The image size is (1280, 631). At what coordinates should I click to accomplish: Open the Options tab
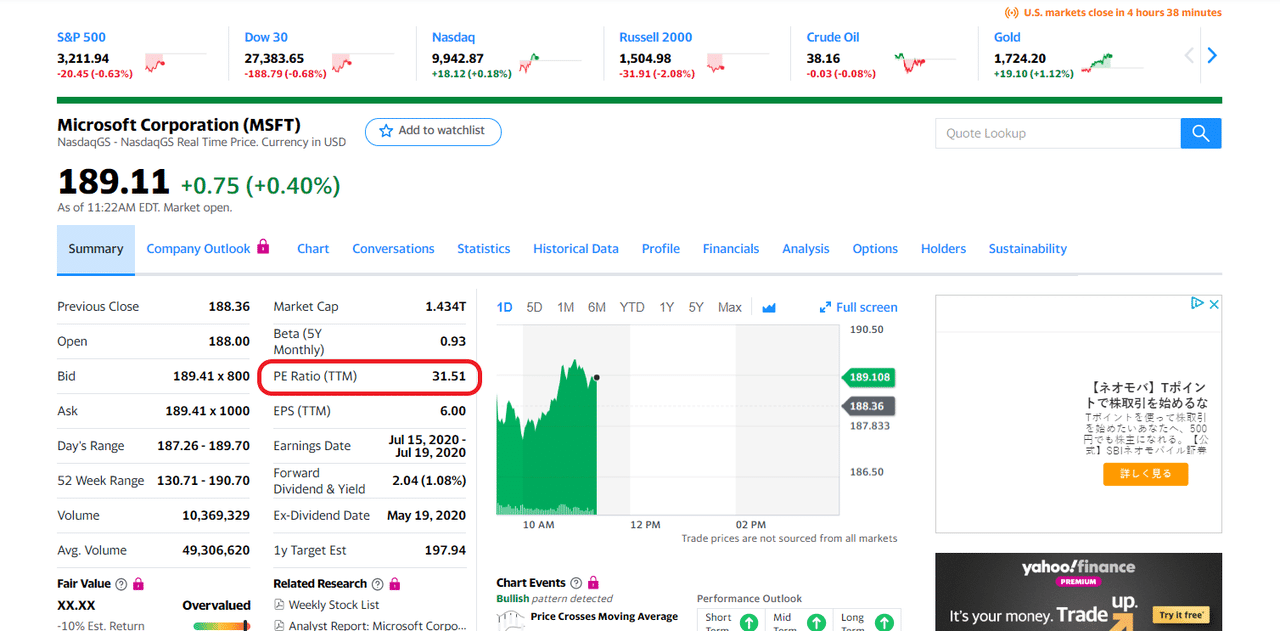(x=875, y=249)
